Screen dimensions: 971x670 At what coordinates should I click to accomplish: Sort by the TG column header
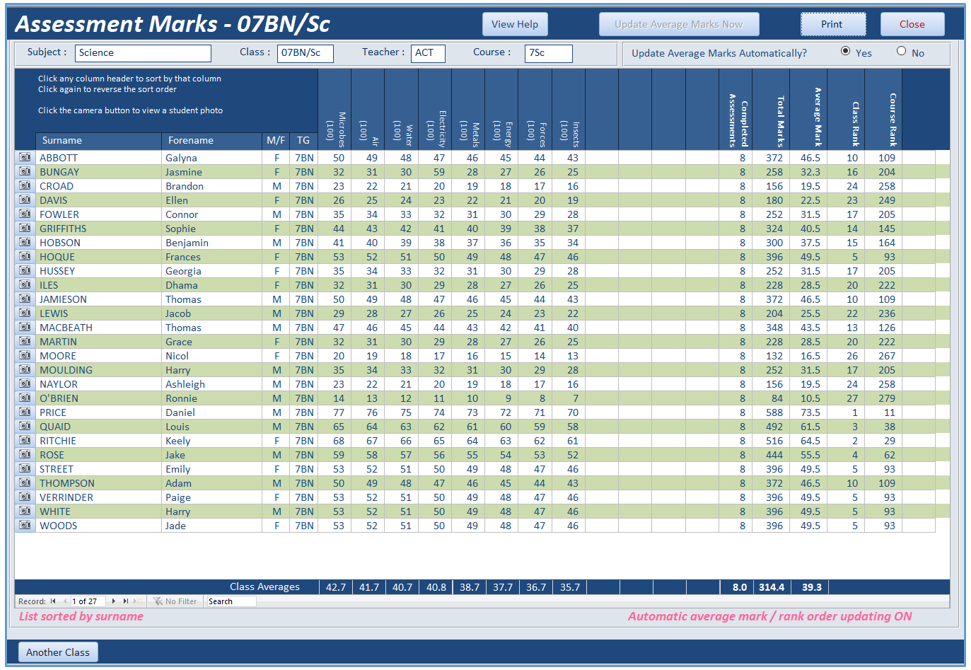[303, 141]
